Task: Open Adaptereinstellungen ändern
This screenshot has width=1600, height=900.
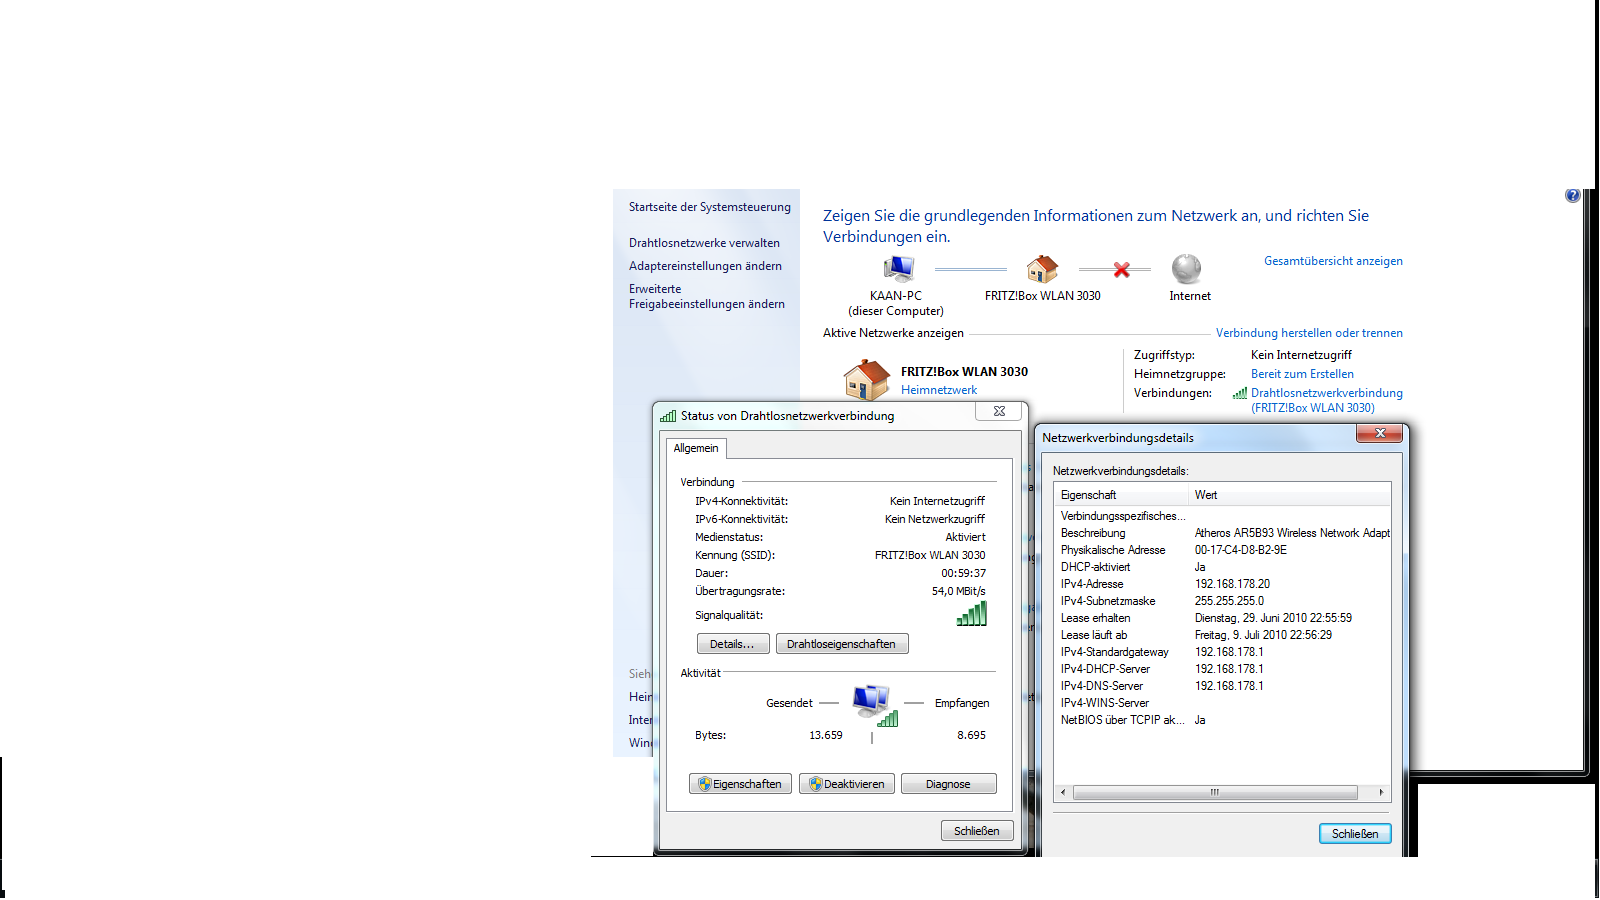Action: [x=705, y=266]
